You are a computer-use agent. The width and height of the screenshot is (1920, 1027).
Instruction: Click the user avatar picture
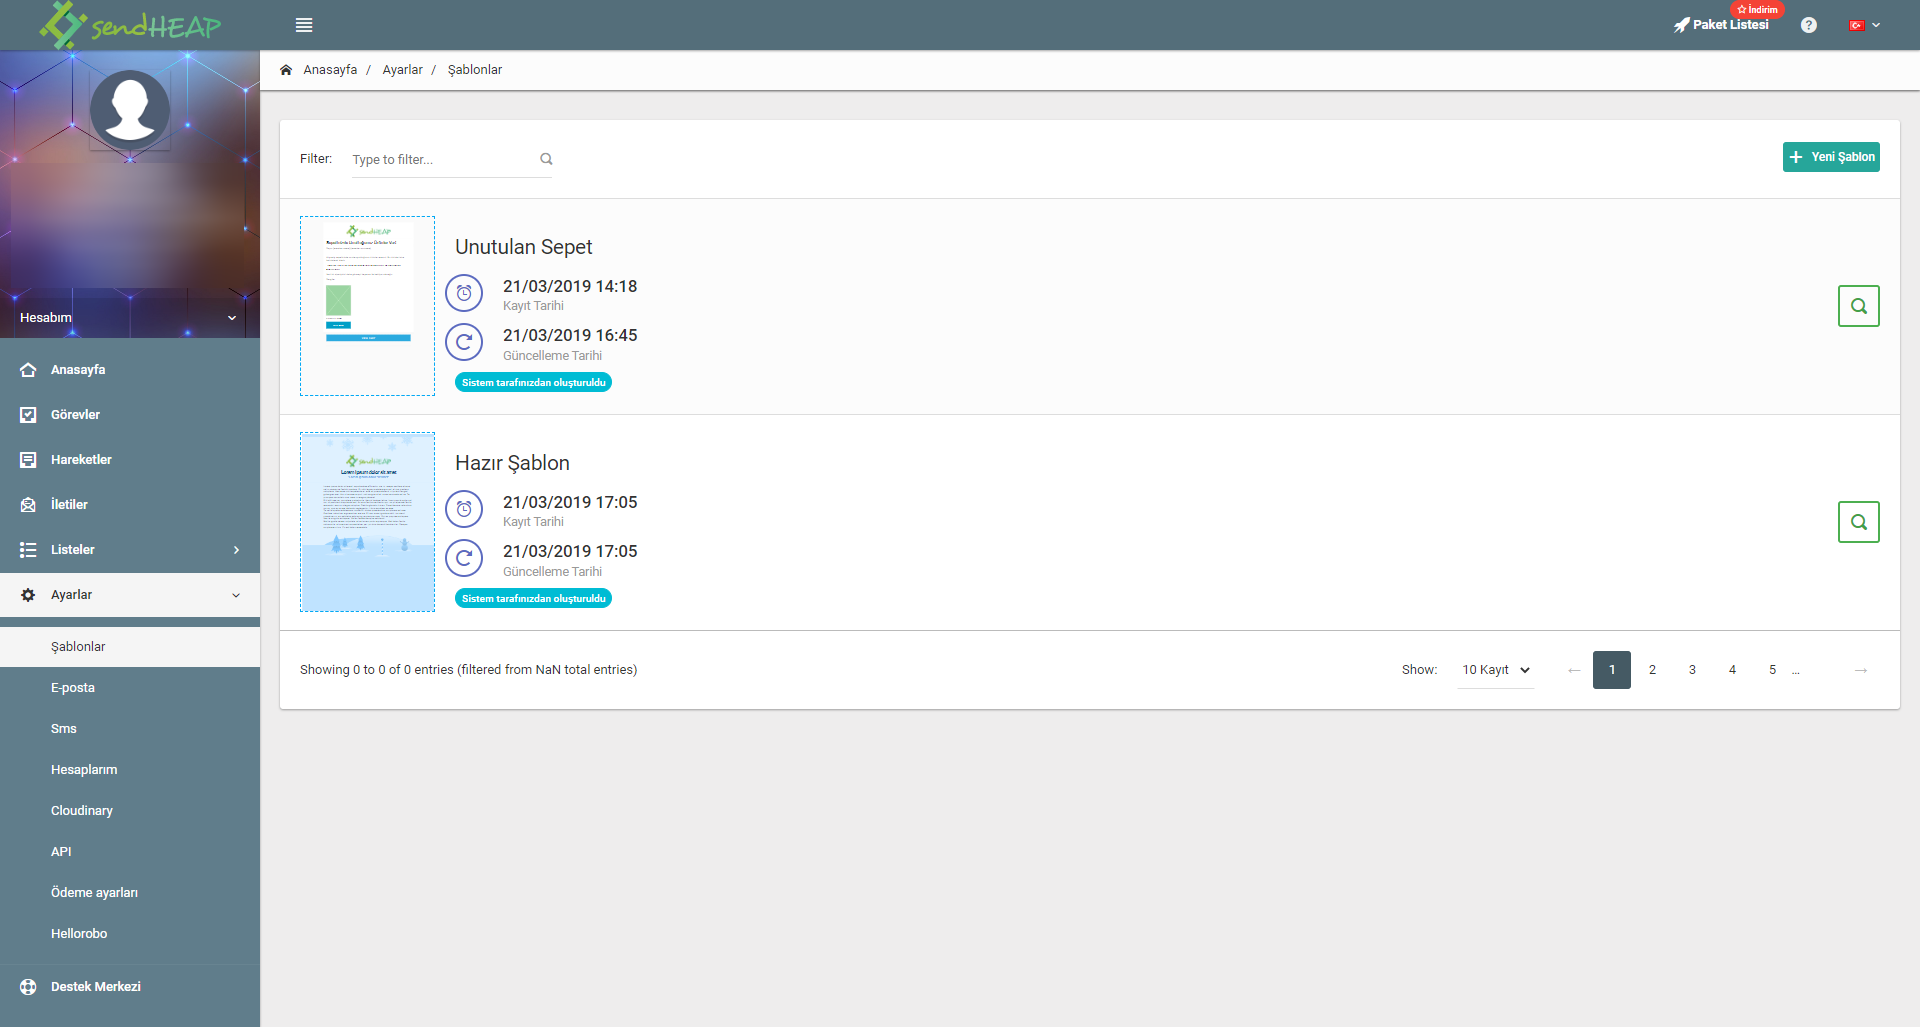tap(130, 110)
